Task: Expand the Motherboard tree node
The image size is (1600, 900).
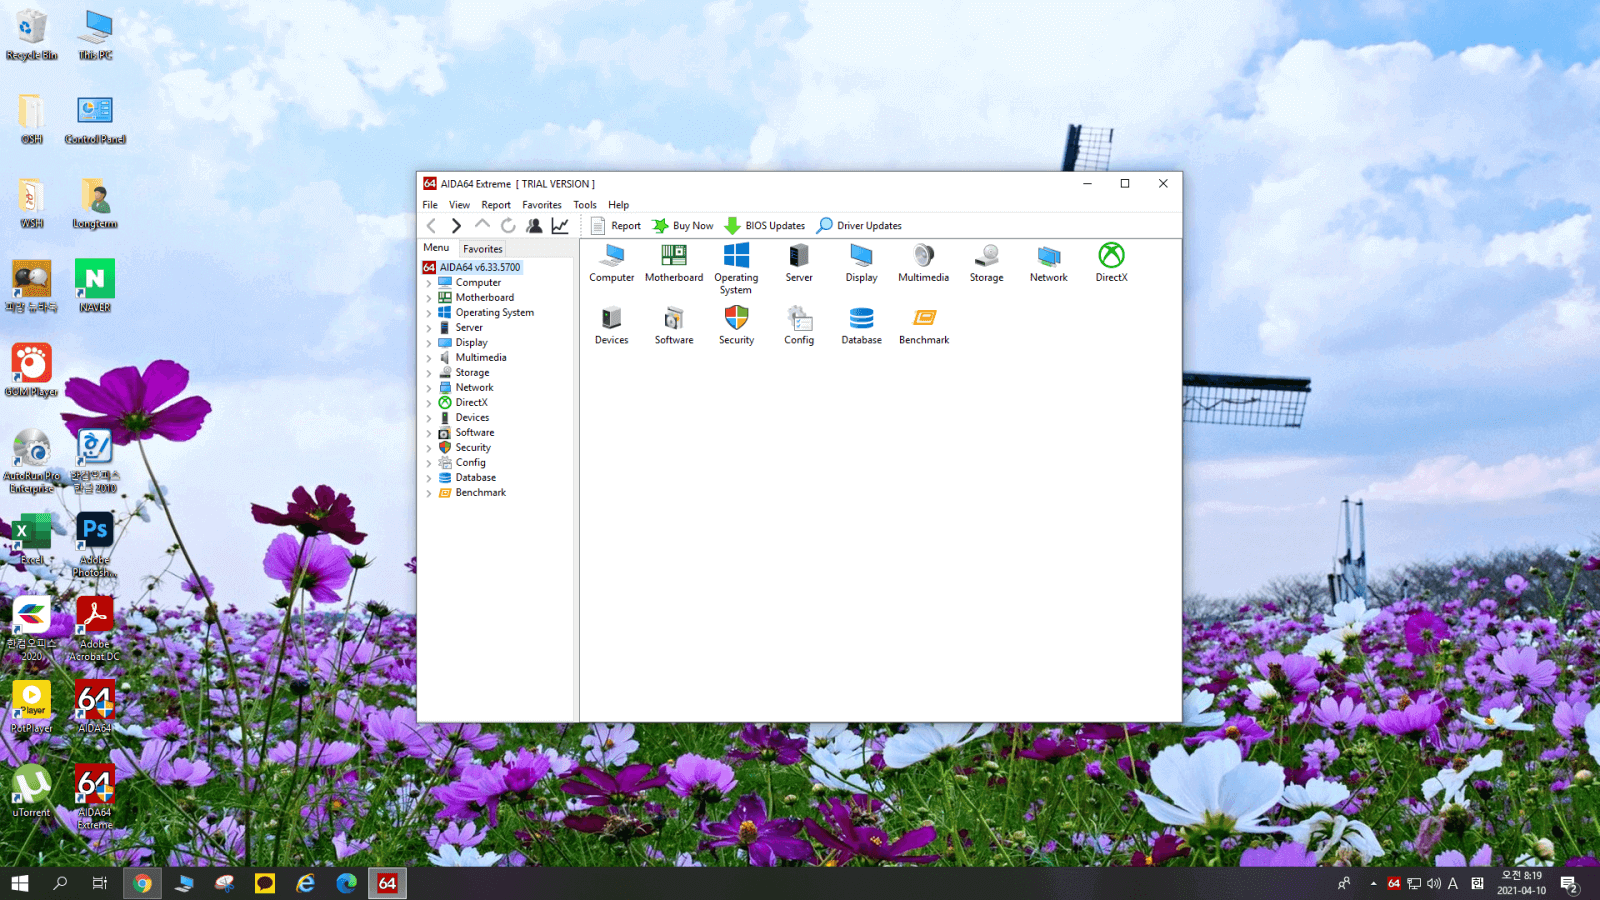Action: 429,298
